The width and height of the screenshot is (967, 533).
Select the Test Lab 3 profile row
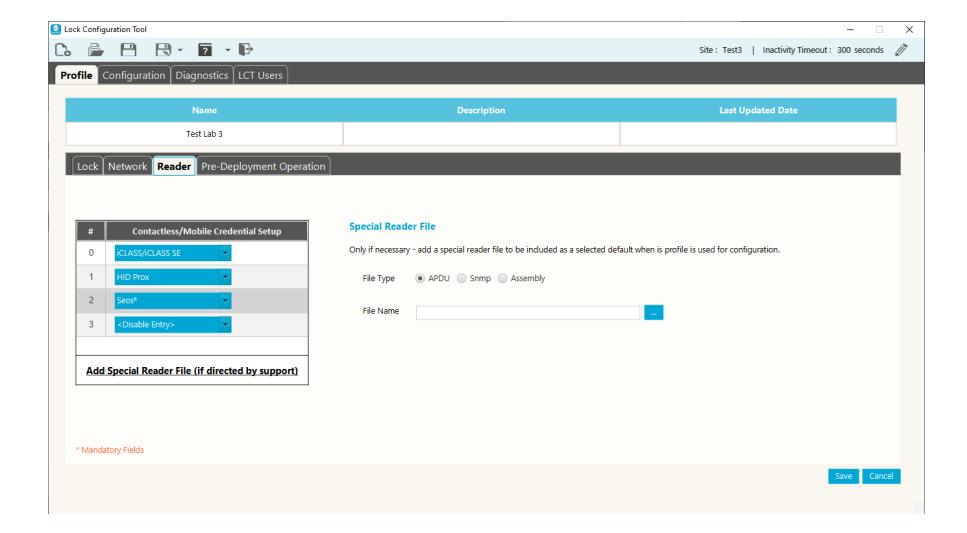click(x=481, y=134)
